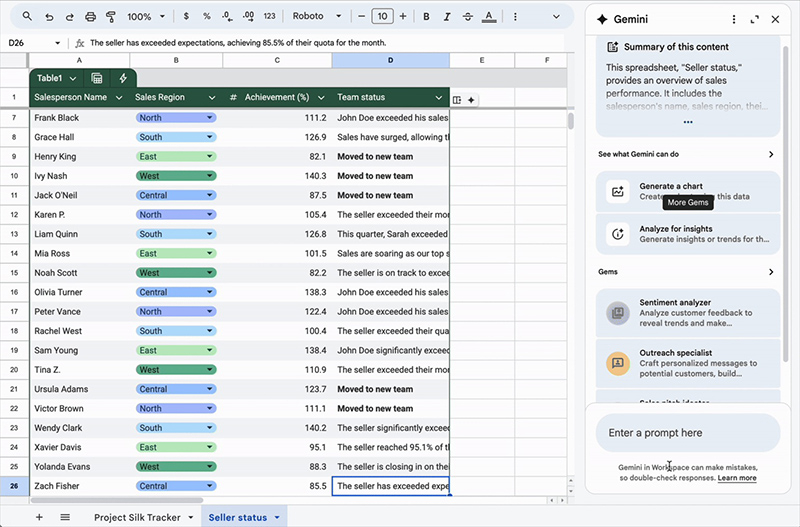The height and width of the screenshot is (527, 800).
Task: Toggle italic formatting
Action: pos(447,17)
